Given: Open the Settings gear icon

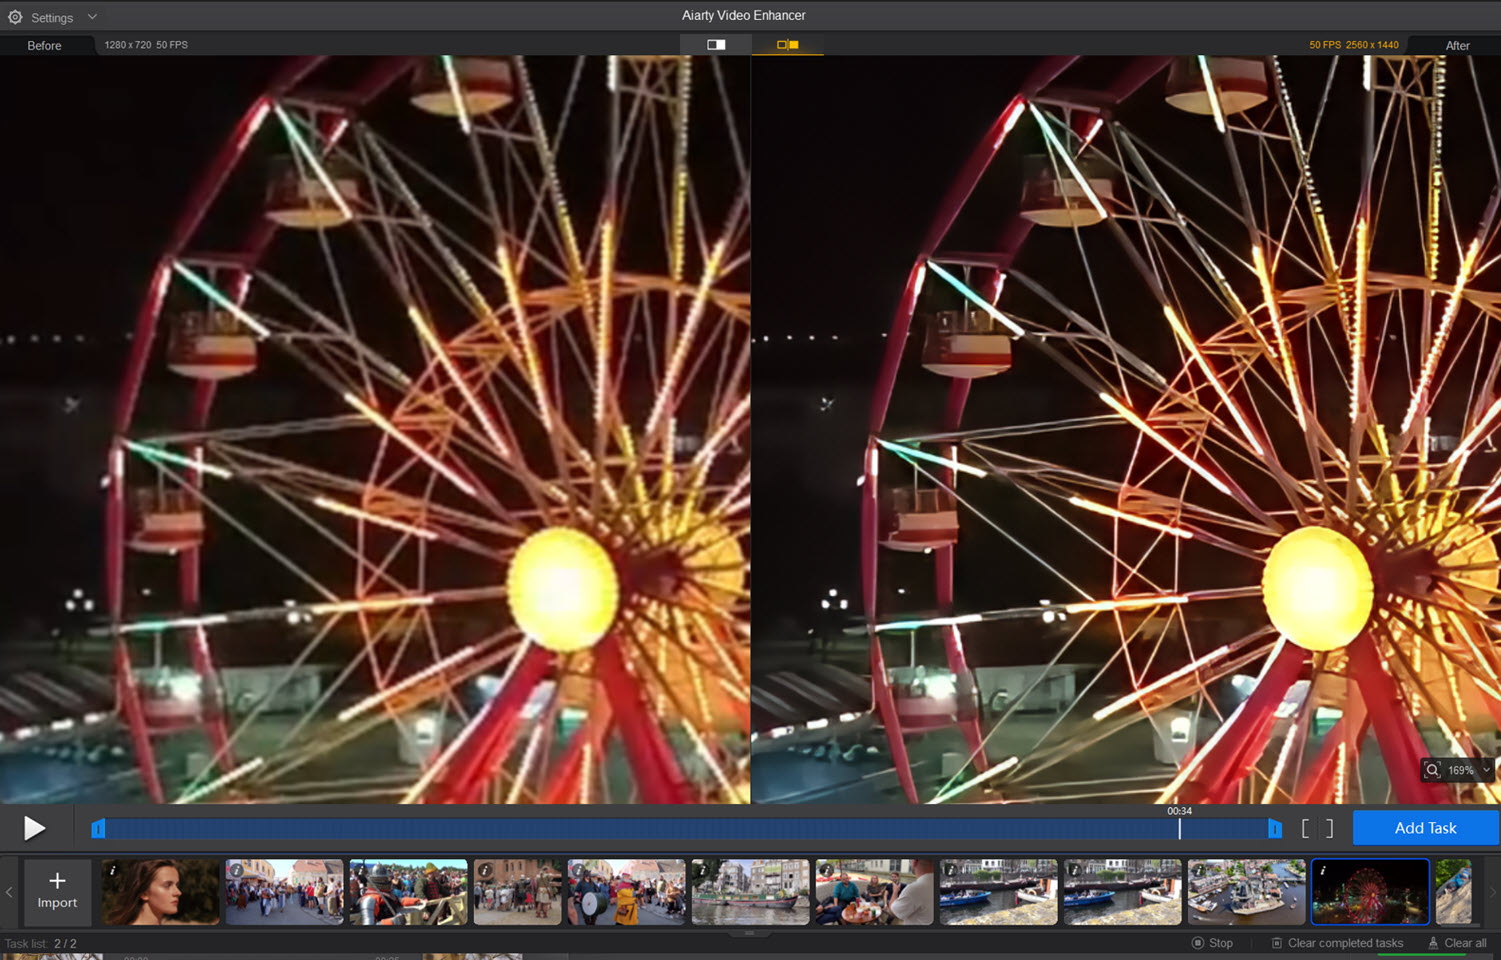Looking at the screenshot, I should coord(15,17).
